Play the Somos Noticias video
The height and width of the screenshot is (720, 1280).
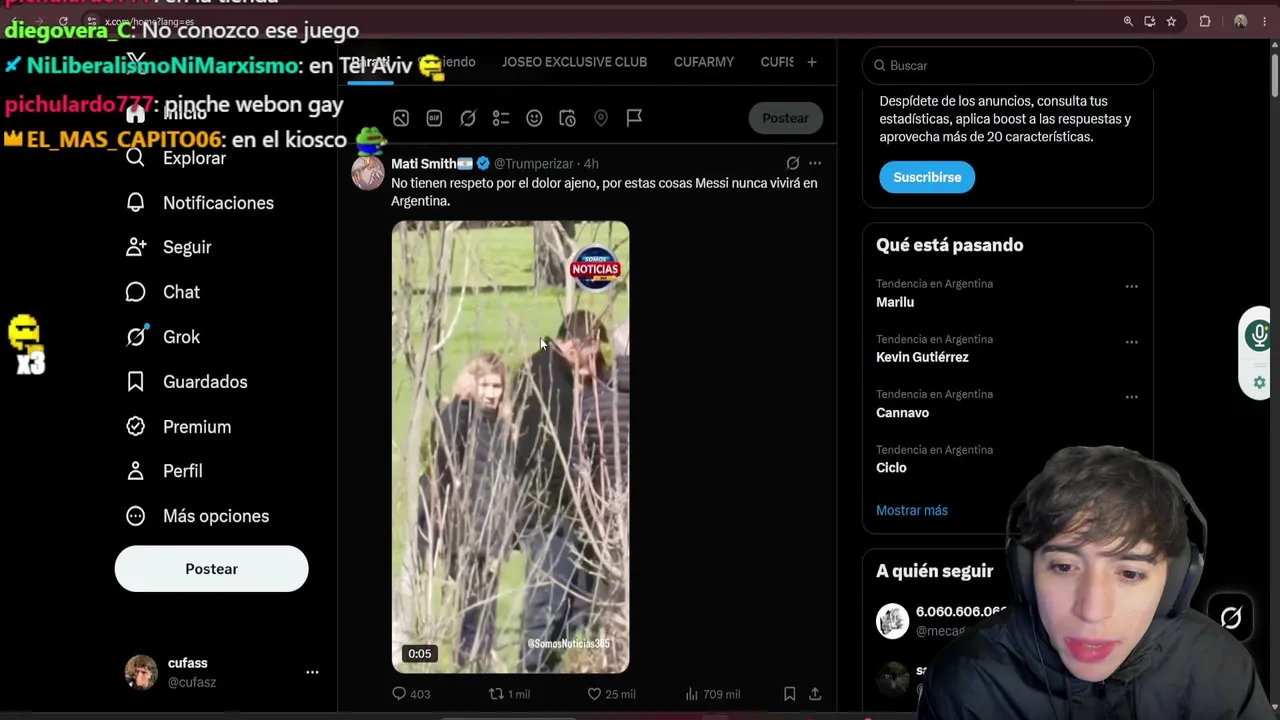(x=510, y=447)
